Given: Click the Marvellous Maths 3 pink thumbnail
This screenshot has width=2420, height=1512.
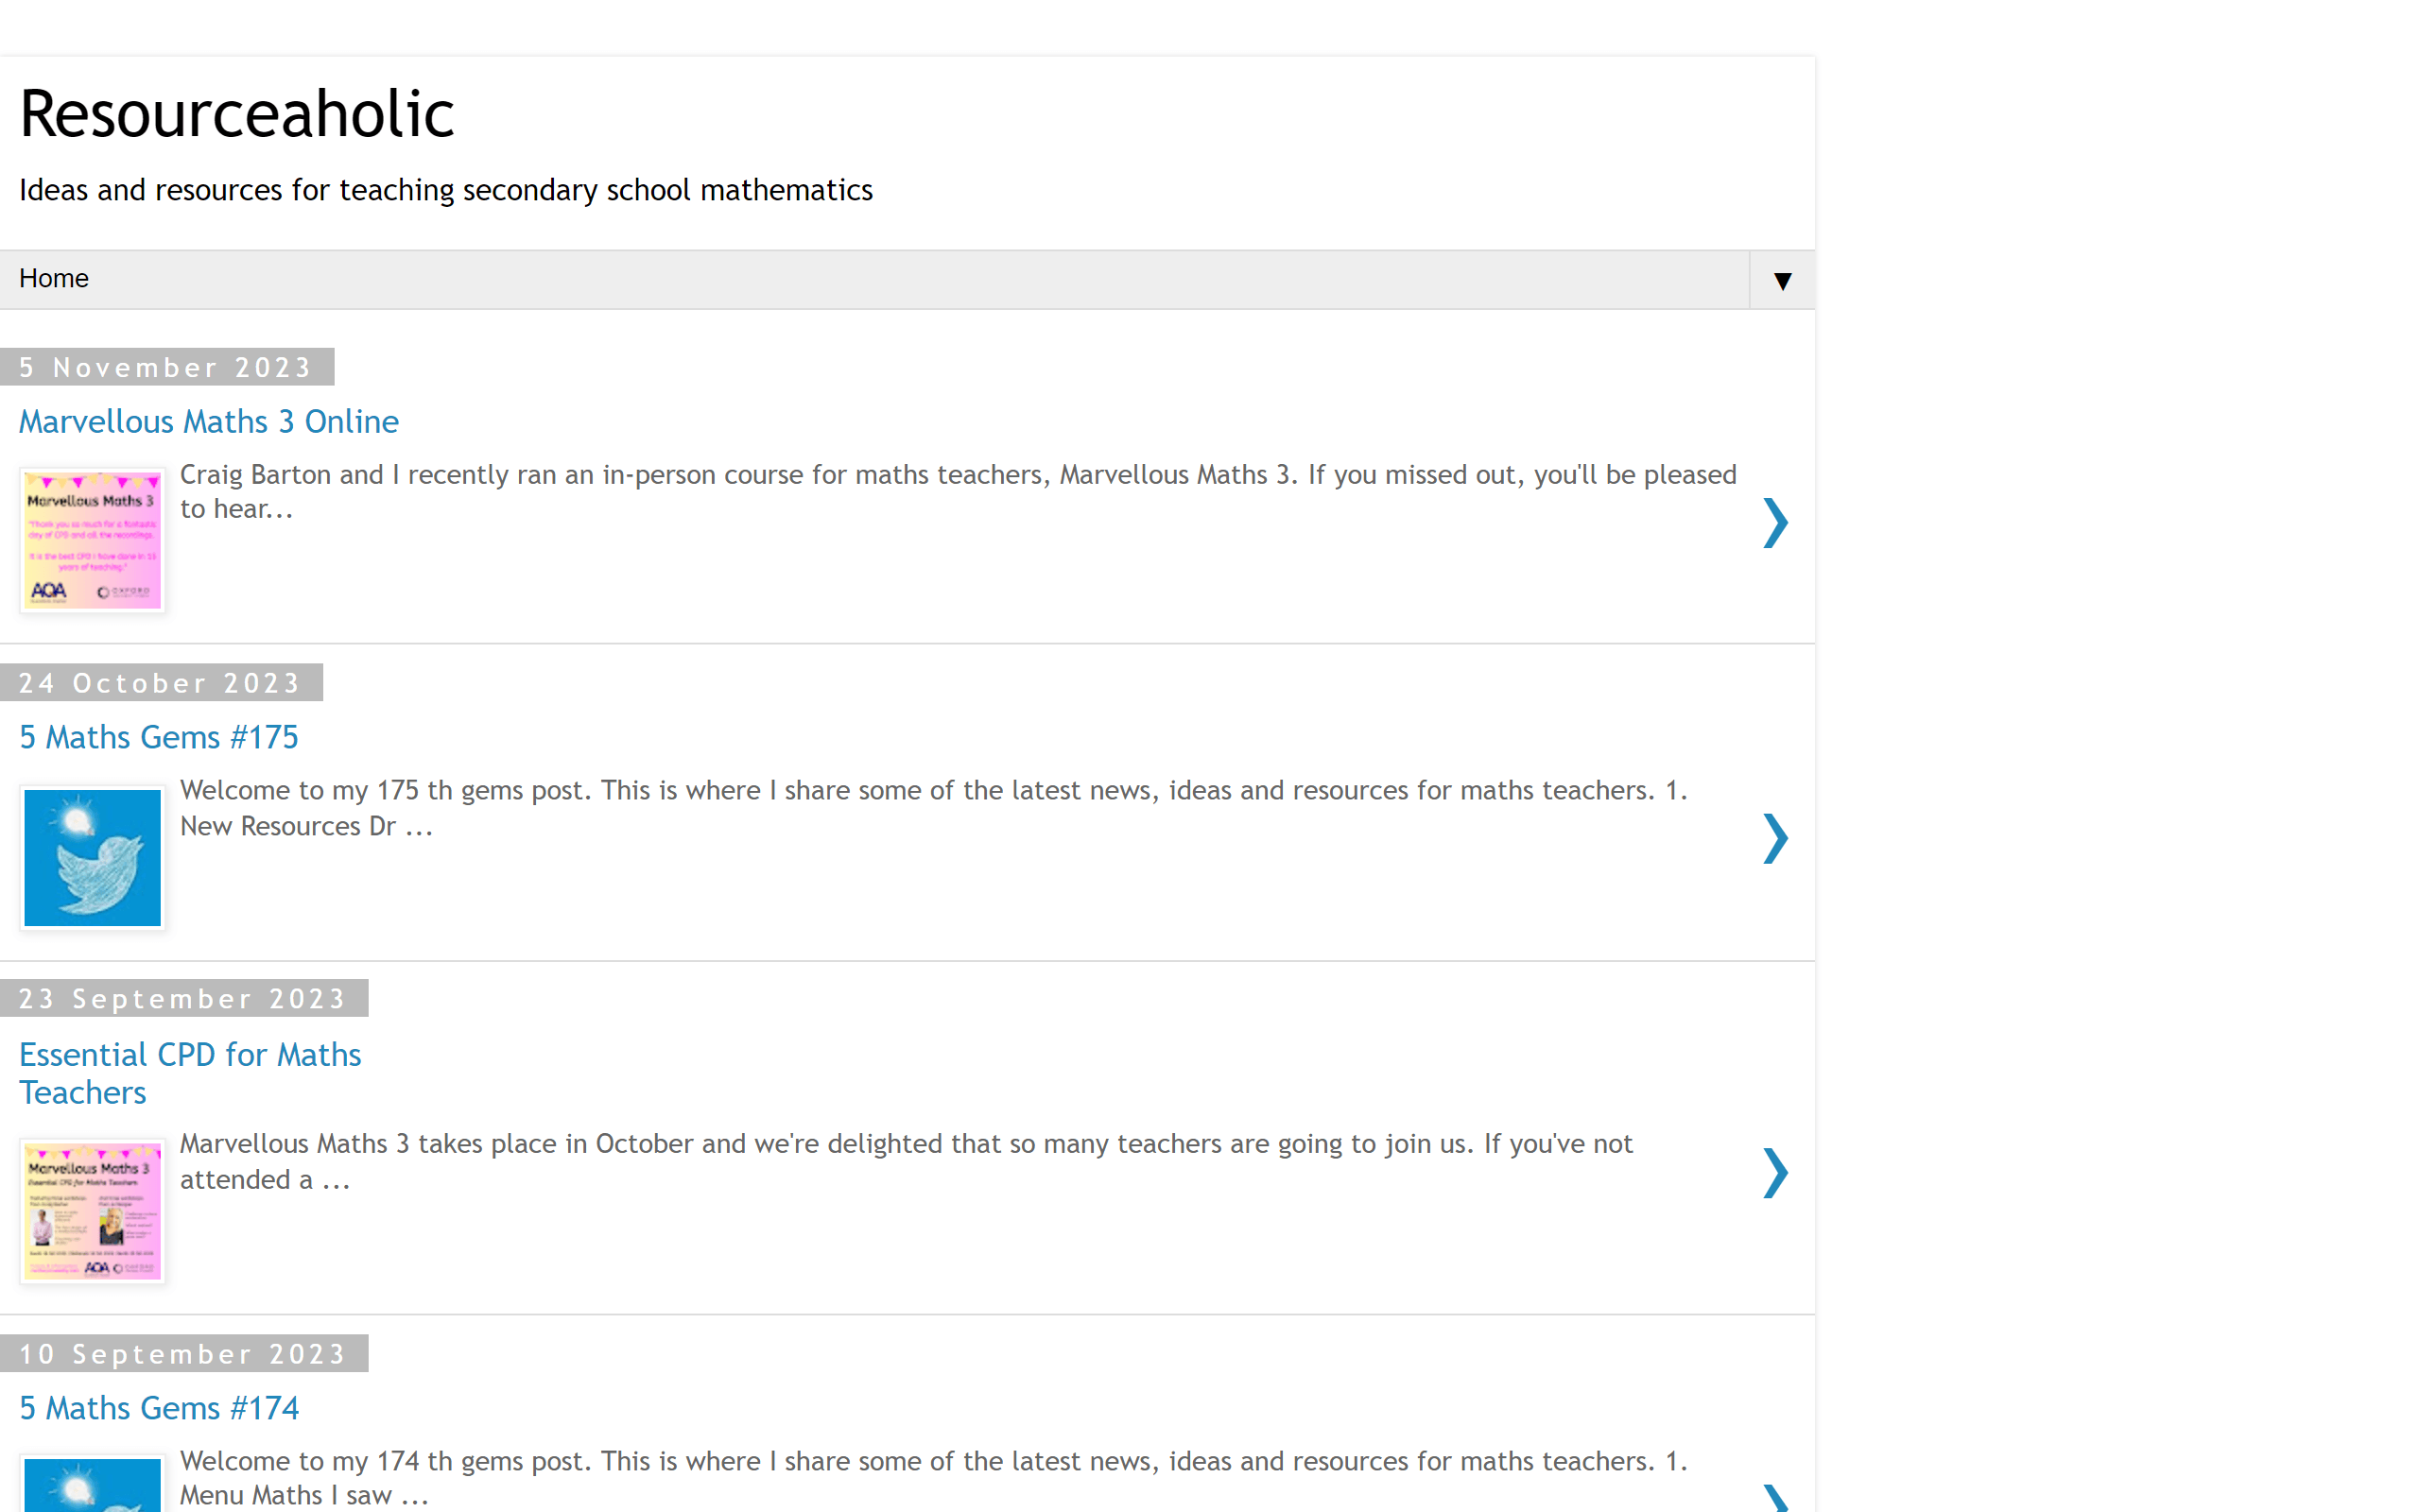Looking at the screenshot, I should (x=92, y=540).
